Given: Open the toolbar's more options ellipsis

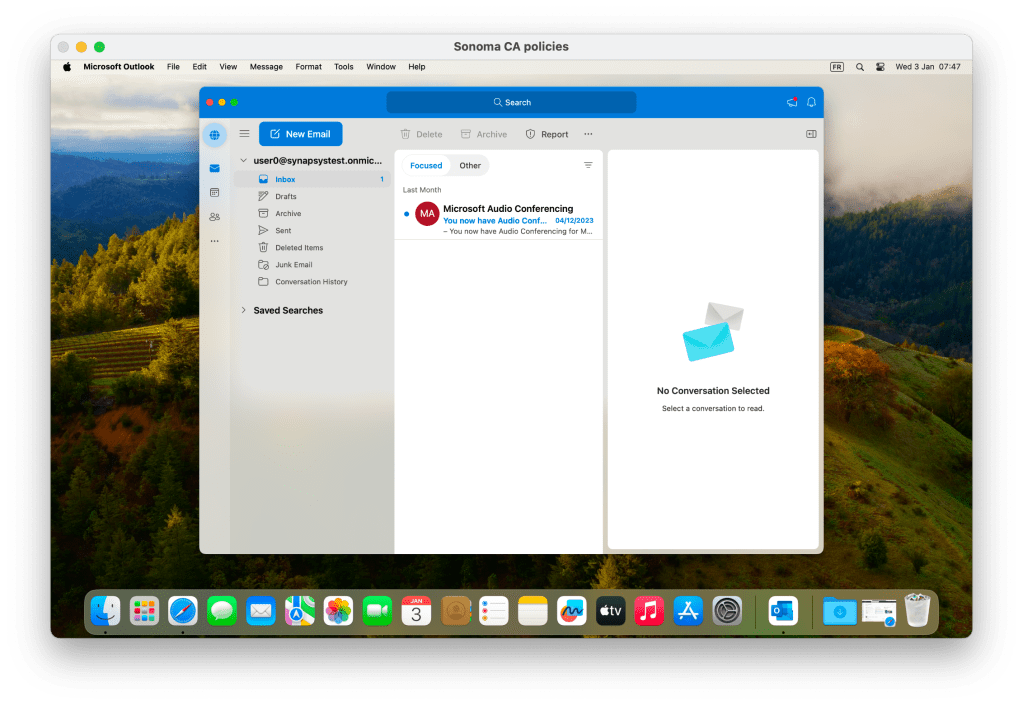Looking at the screenshot, I should [x=588, y=134].
